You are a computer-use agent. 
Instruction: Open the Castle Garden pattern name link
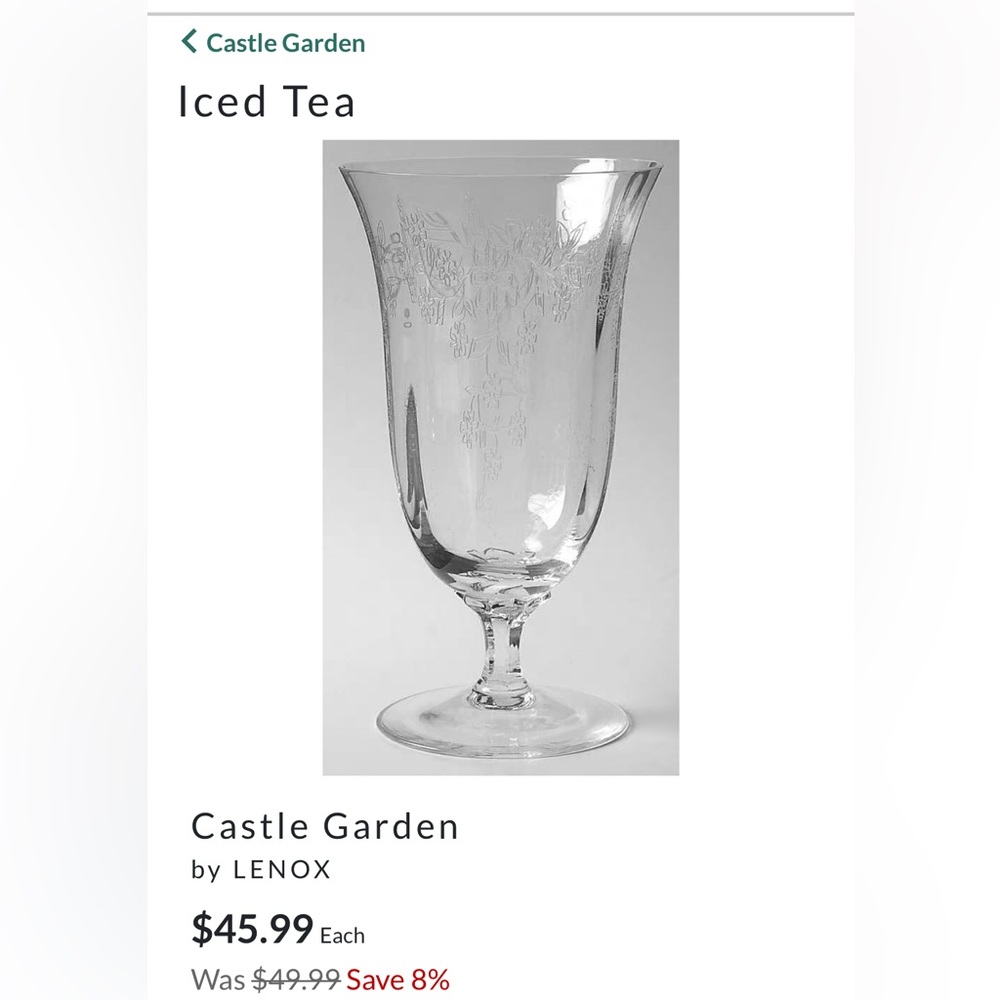[324, 826]
